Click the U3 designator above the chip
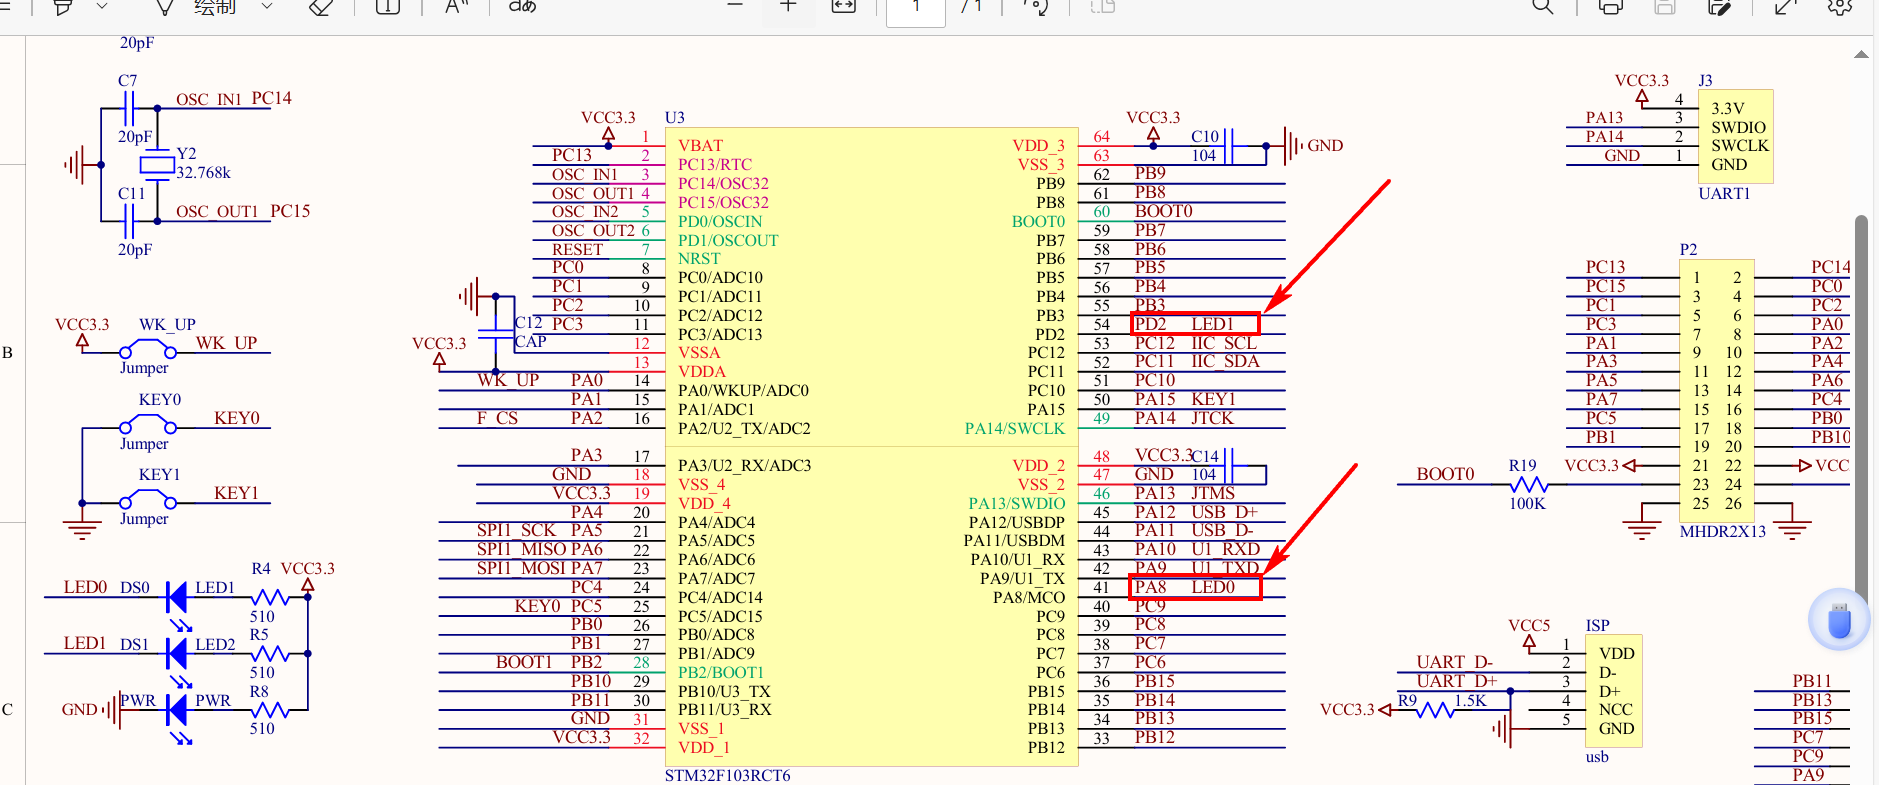 pyautogui.click(x=675, y=117)
